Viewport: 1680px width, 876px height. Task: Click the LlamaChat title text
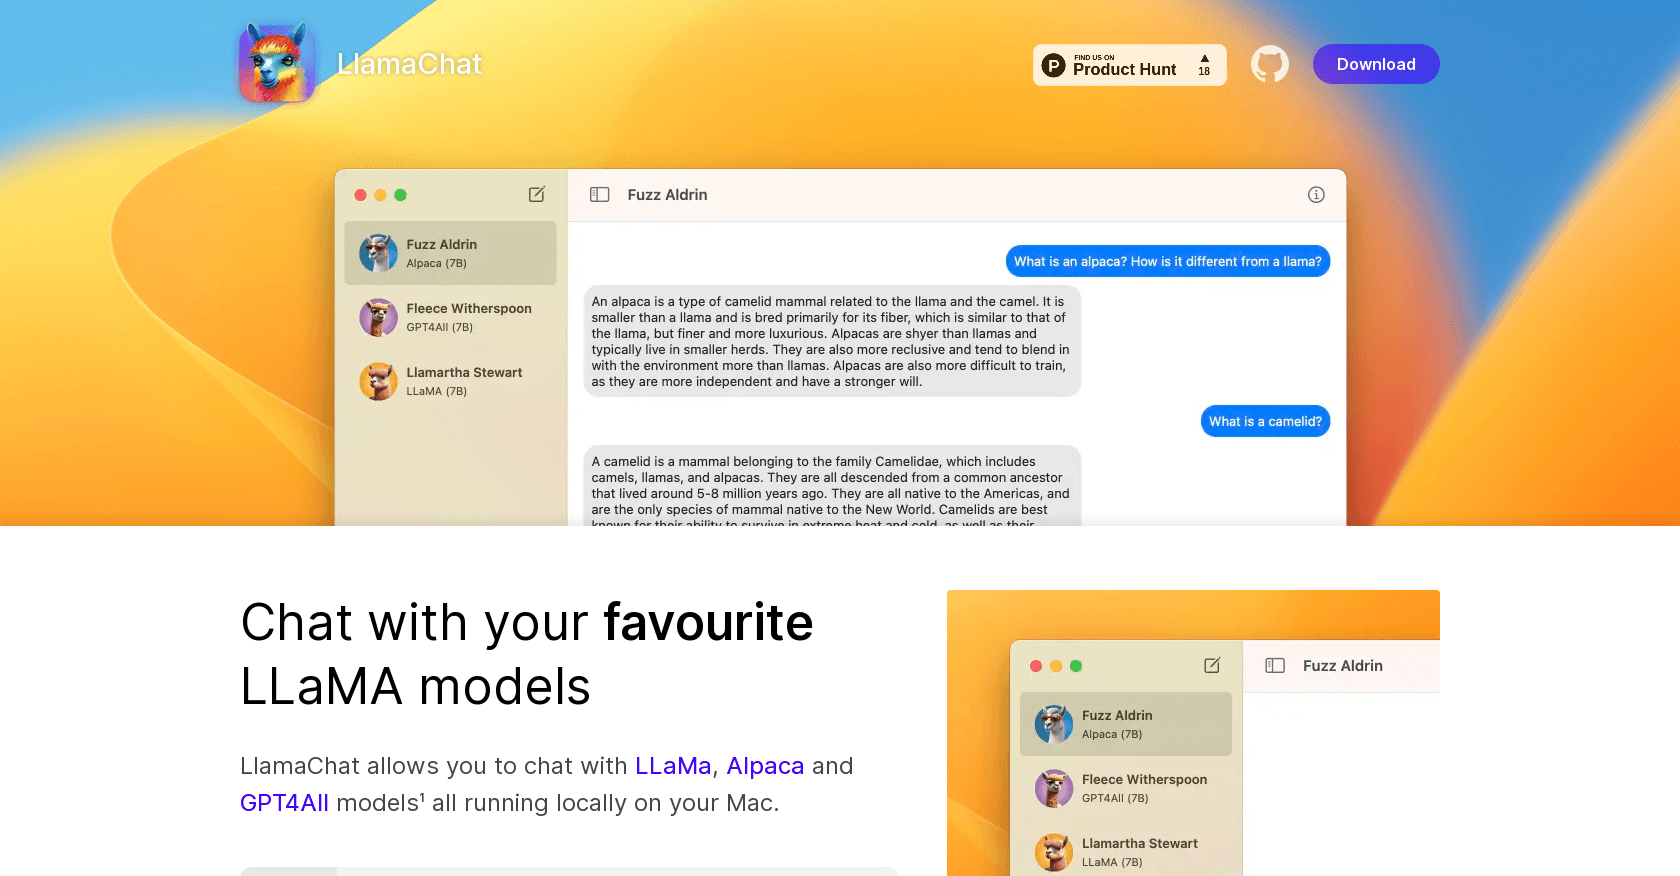(409, 64)
